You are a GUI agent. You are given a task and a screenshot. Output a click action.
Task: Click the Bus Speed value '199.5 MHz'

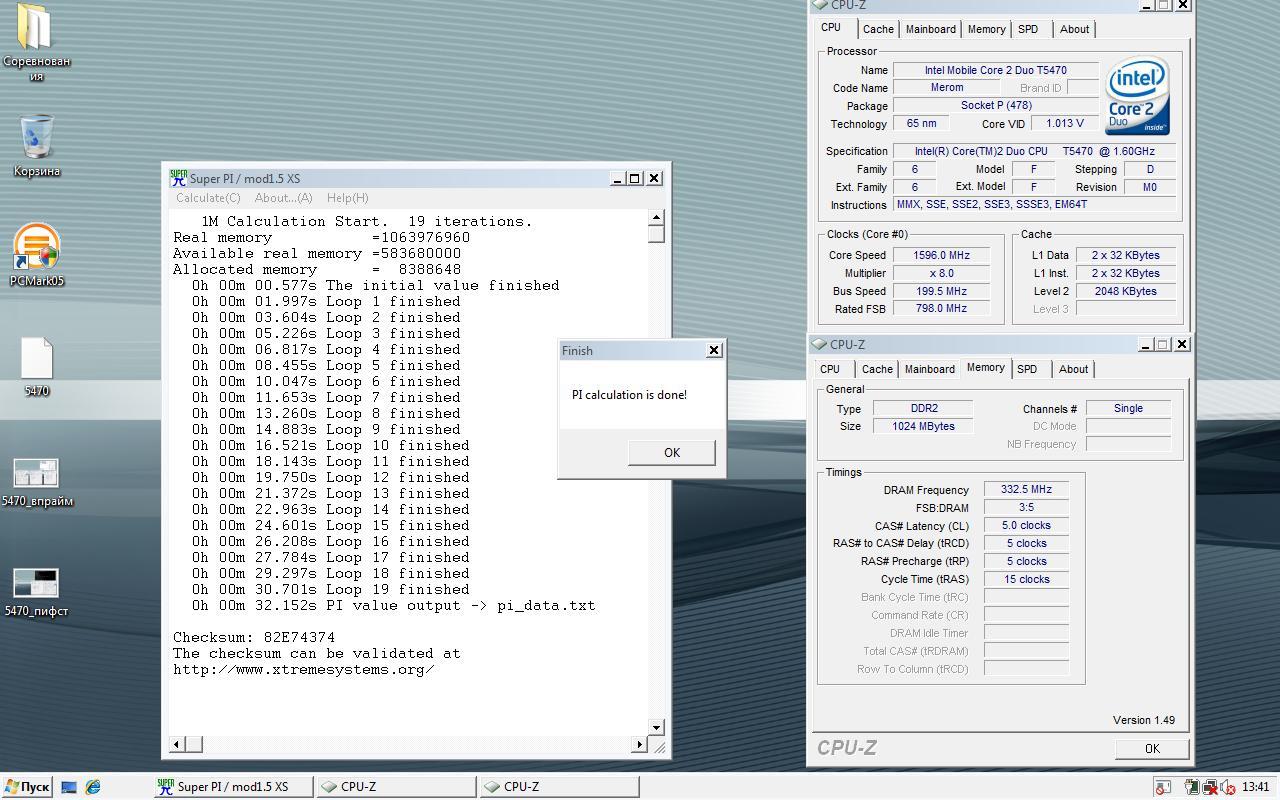click(x=941, y=291)
